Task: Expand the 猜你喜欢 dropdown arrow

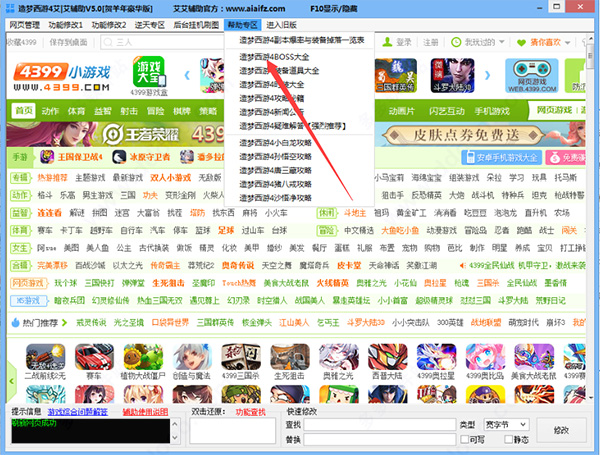Action: pyautogui.click(x=567, y=42)
